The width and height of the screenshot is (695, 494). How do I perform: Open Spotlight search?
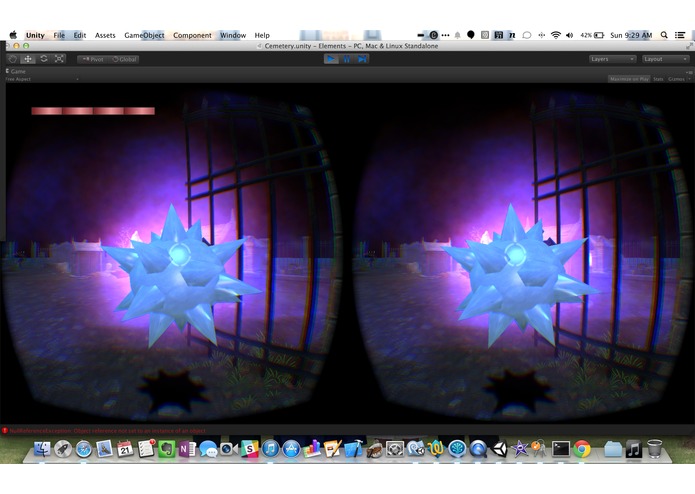point(664,35)
